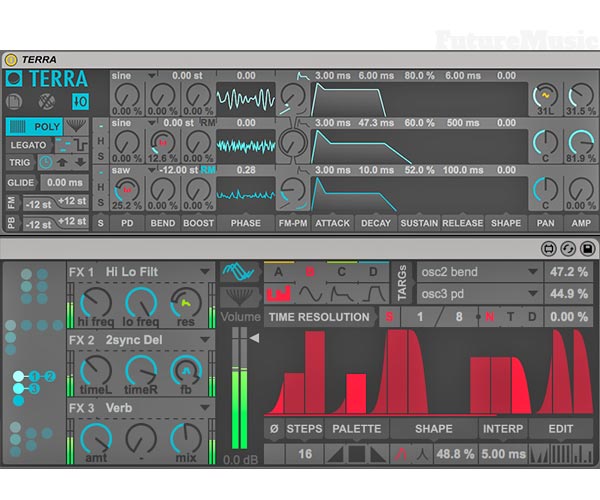The width and height of the screenshot is (600, 500).
Task: Click the LEGATO button
Action: click(x=28, y=145)
